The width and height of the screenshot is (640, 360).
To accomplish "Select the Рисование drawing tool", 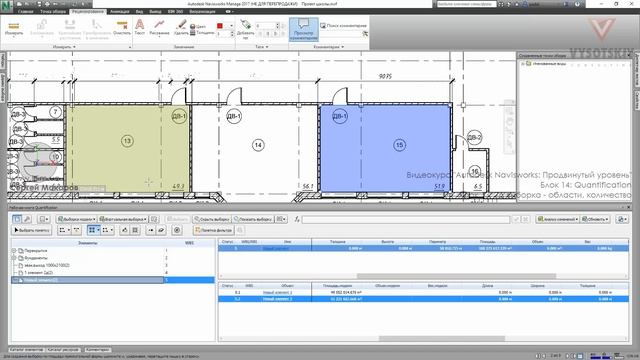I will click(159, 28).
